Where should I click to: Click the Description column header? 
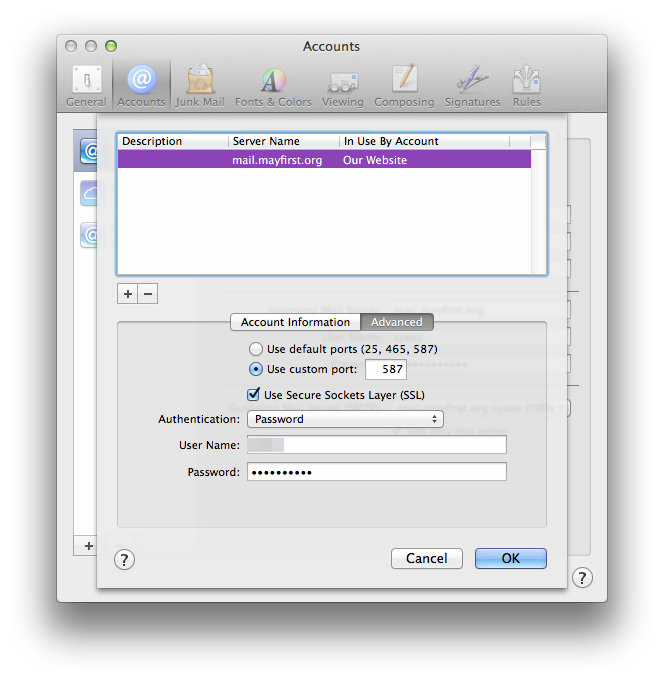tap(173, 141)
